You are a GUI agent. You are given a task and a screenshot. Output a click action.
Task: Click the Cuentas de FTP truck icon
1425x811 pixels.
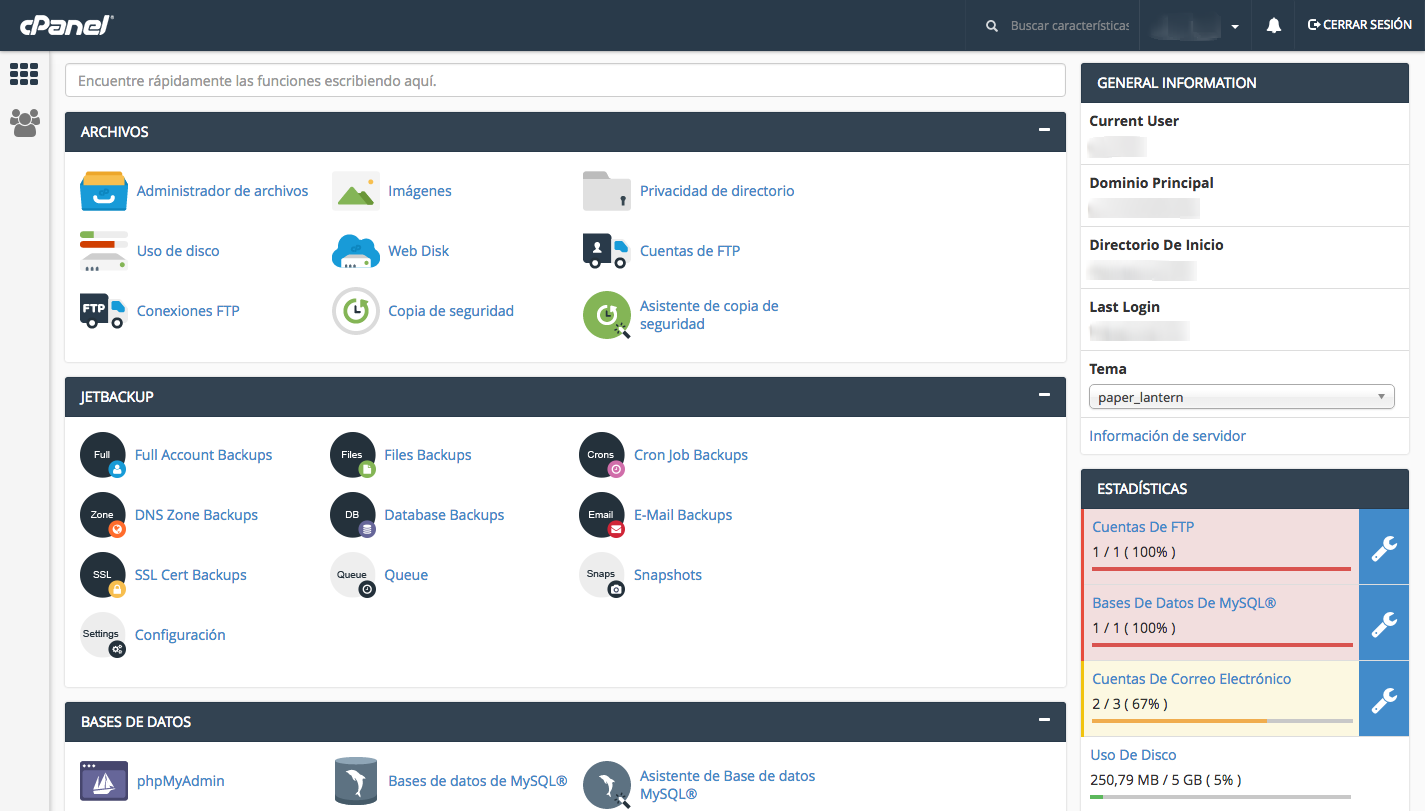pos(607,251)
